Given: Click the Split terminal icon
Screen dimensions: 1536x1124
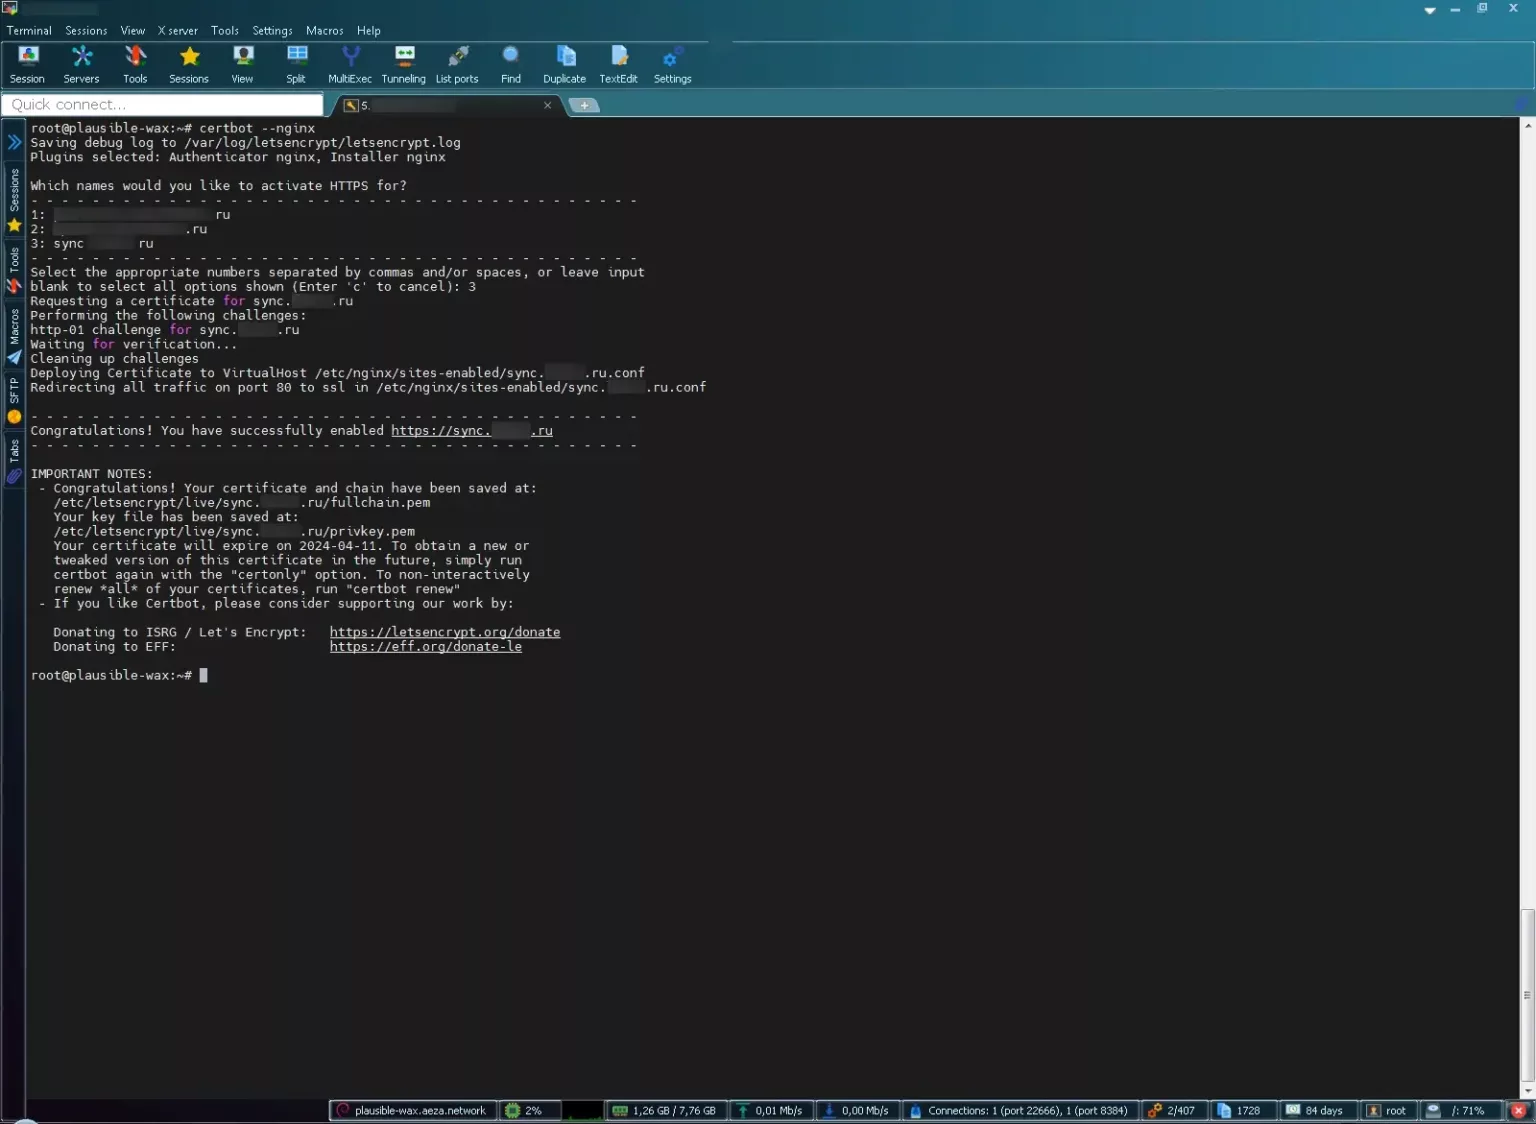Looking at the screenshot, I should pyautogui.click(x=296, y=64).
